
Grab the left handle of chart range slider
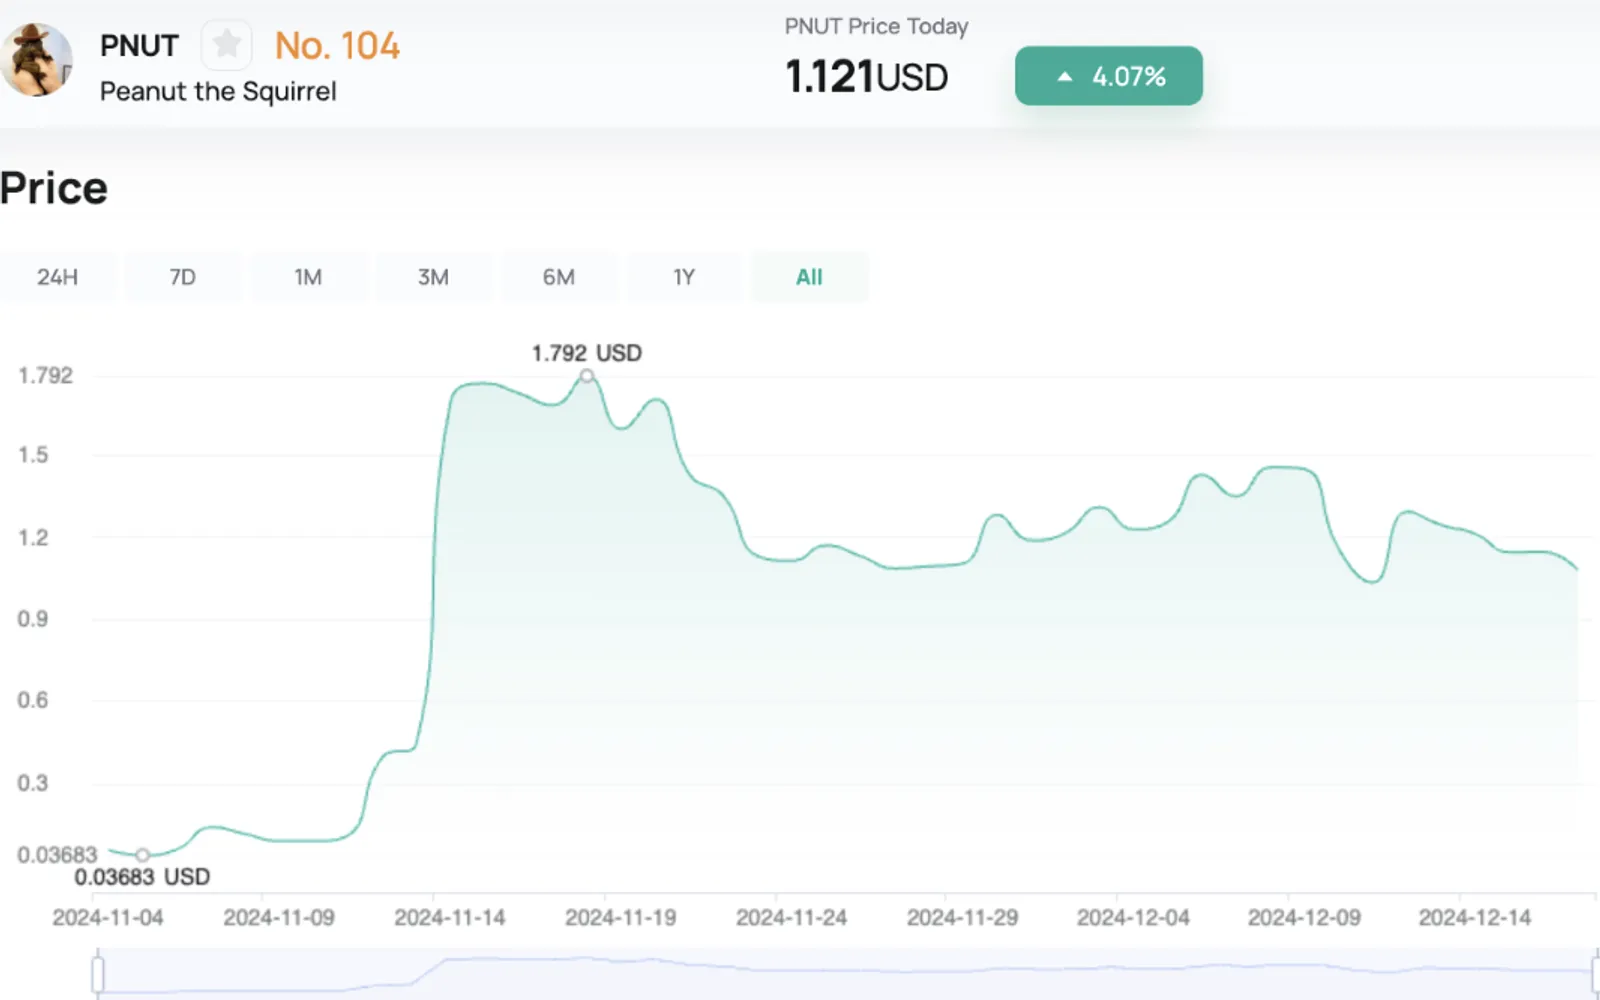coord(98,974)
